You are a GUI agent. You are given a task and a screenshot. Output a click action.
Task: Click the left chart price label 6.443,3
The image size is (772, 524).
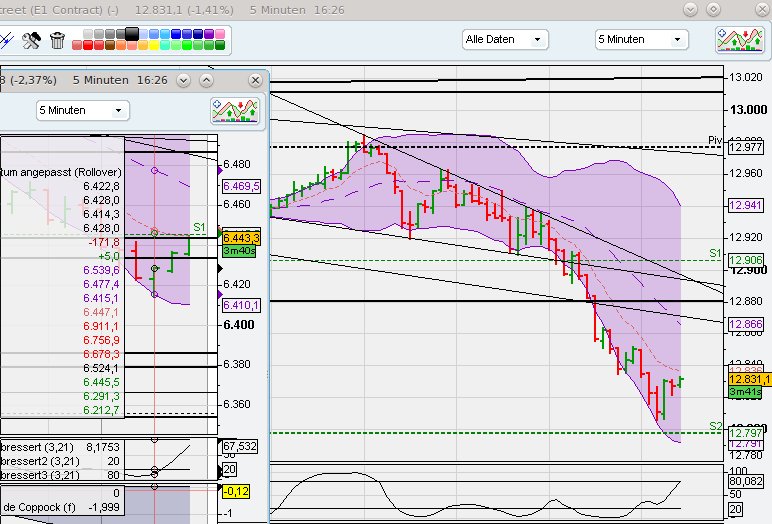pyautogui.click(x=241, y=238)
